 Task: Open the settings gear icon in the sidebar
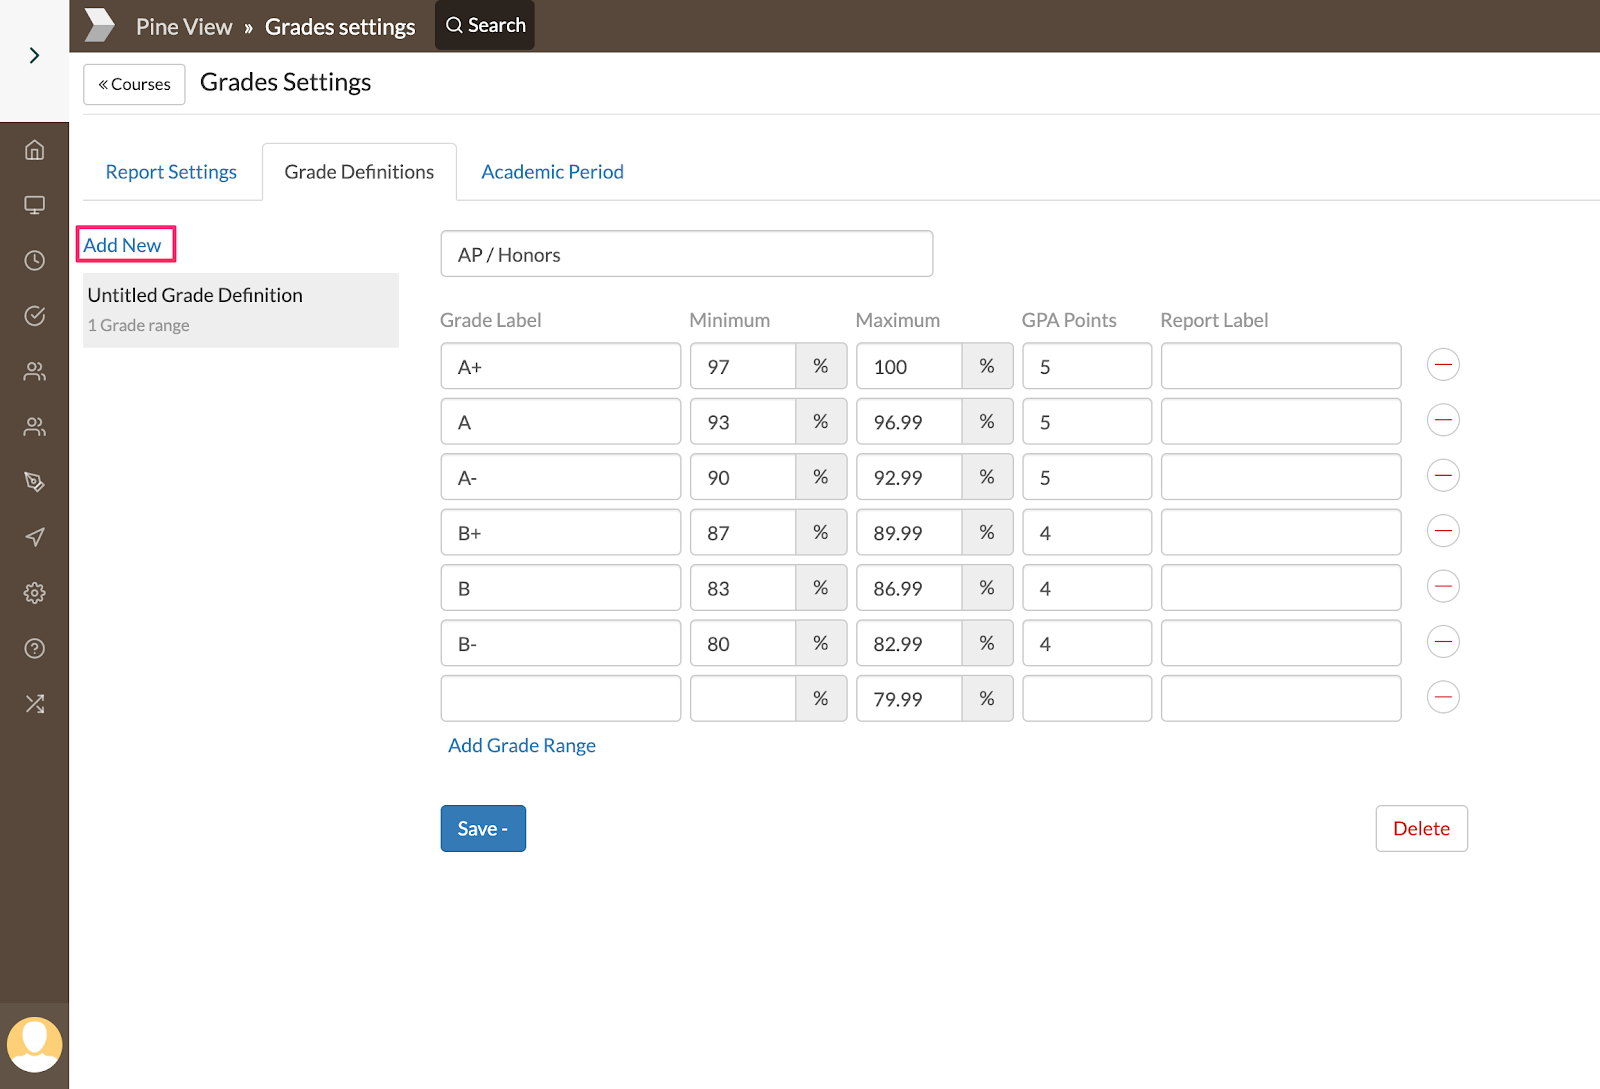(34, 593)
